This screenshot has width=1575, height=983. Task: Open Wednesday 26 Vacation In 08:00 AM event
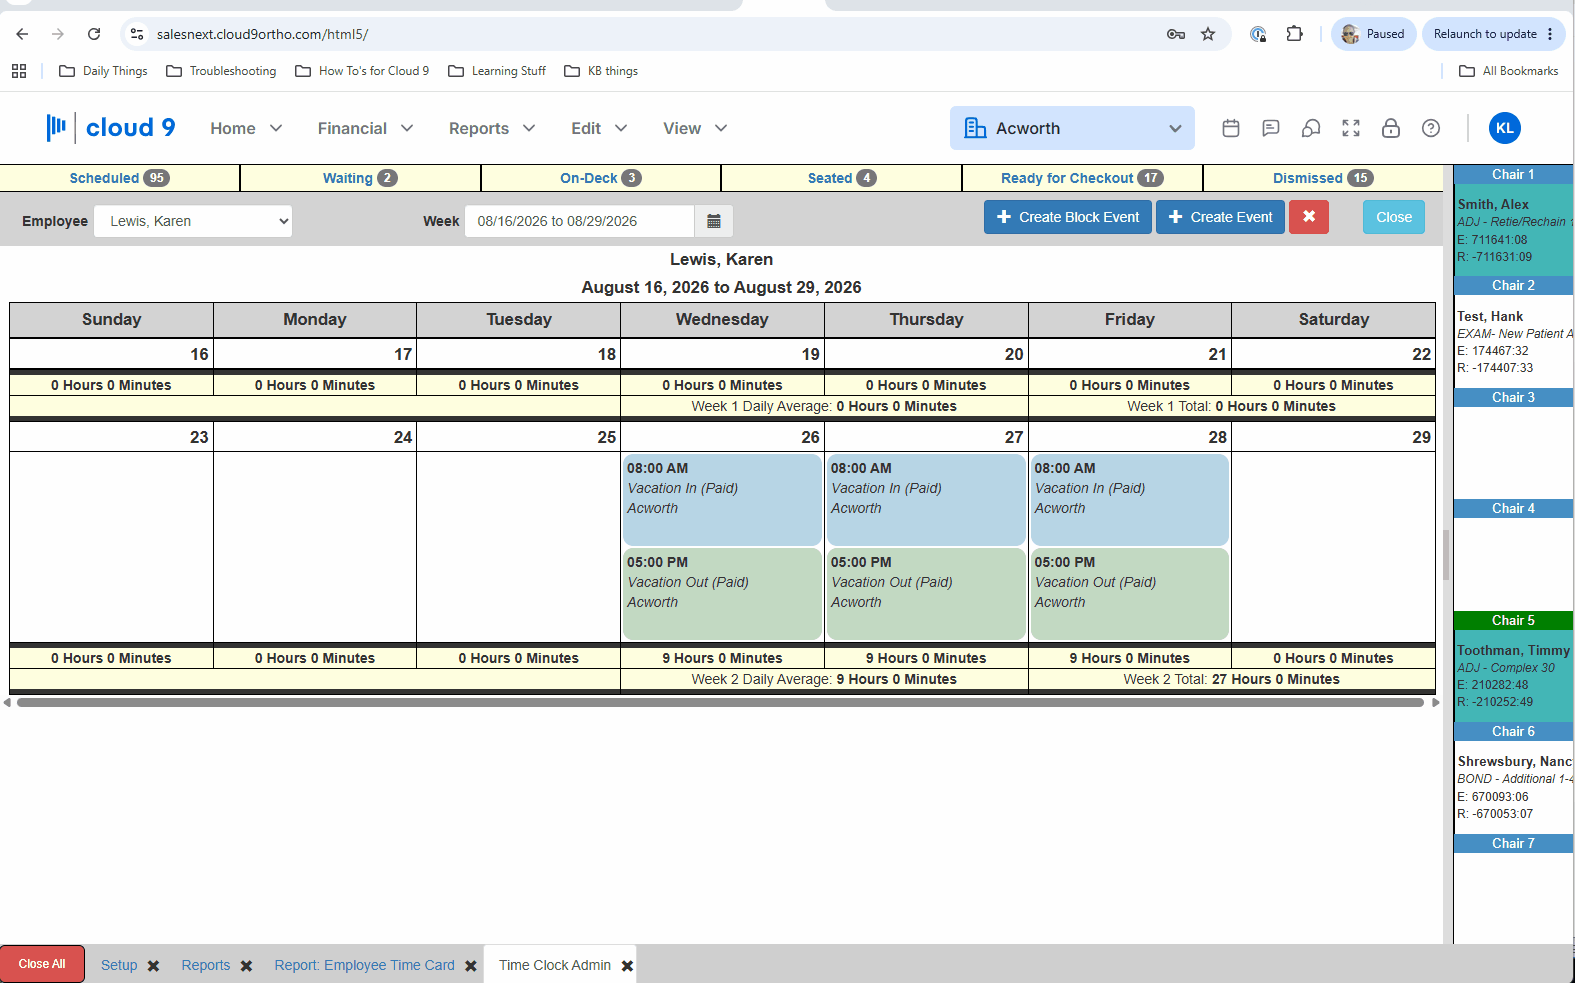click(x=722, y=500)
